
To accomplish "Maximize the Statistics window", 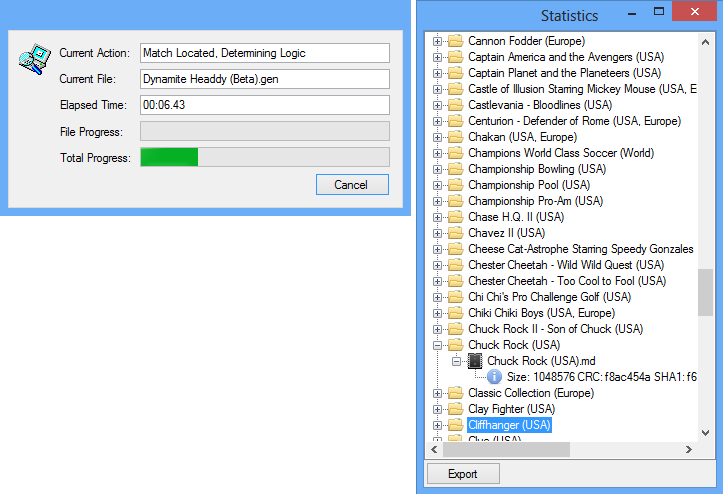I will click(659, 12).
